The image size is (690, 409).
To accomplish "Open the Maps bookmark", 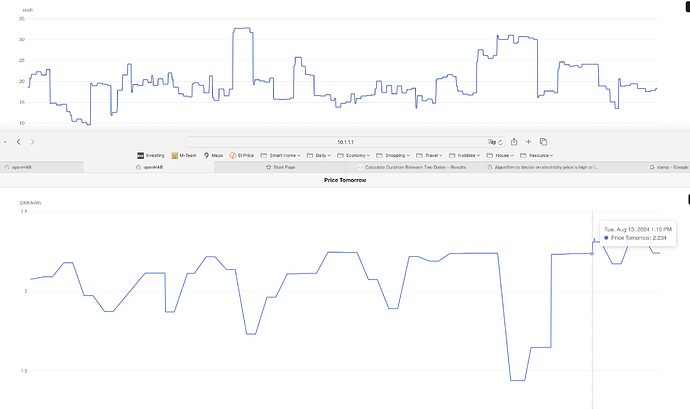I will pos(213,155).
